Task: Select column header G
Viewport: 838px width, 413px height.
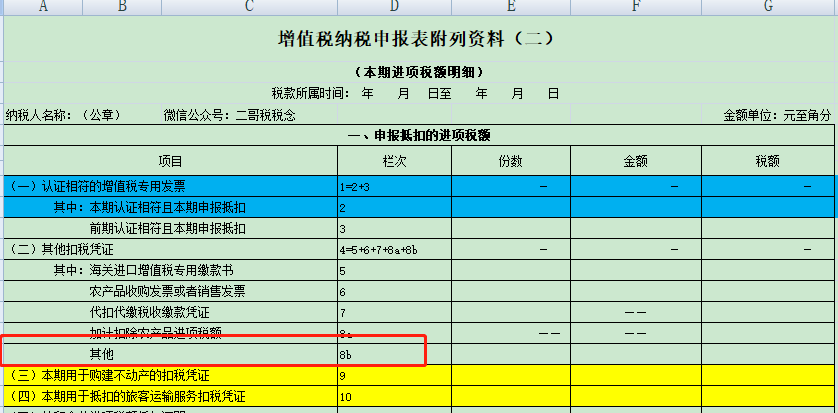Action: 767,7
